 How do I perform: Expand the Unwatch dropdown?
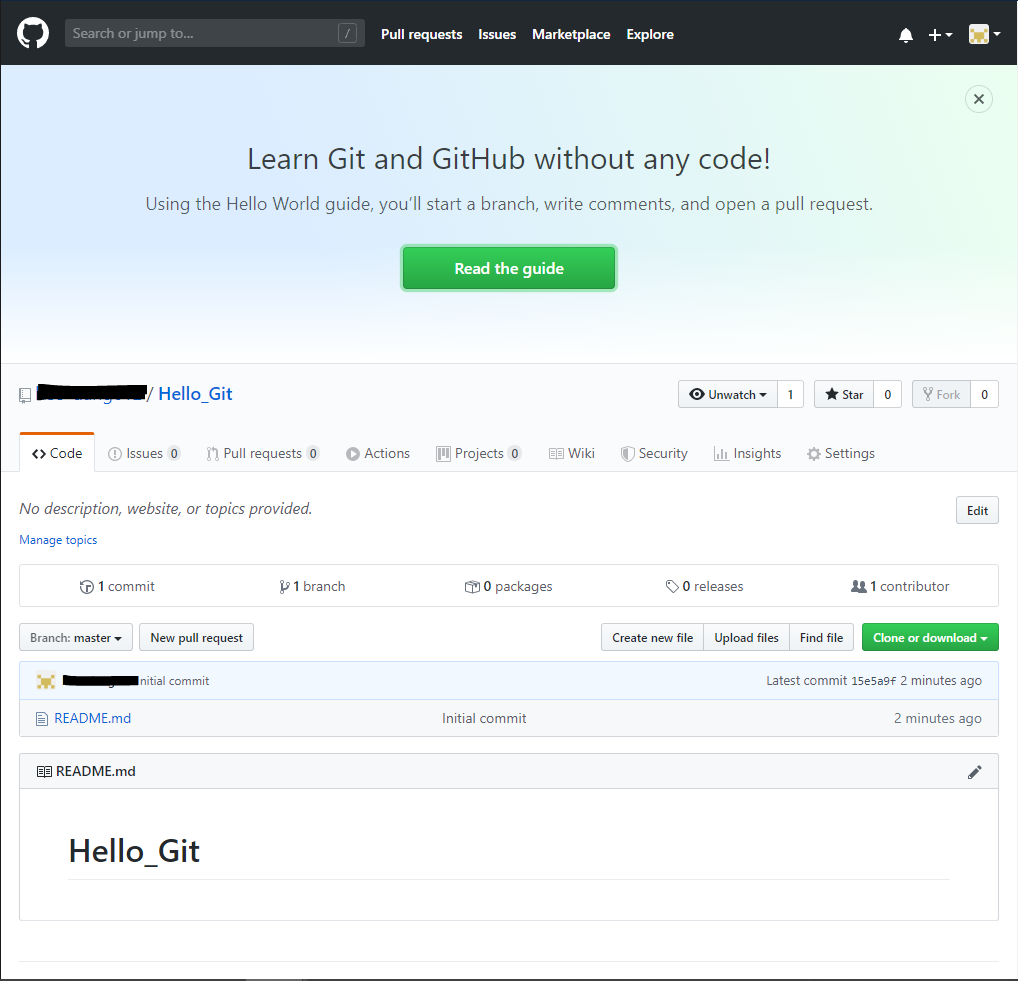(x=728, y=394)
